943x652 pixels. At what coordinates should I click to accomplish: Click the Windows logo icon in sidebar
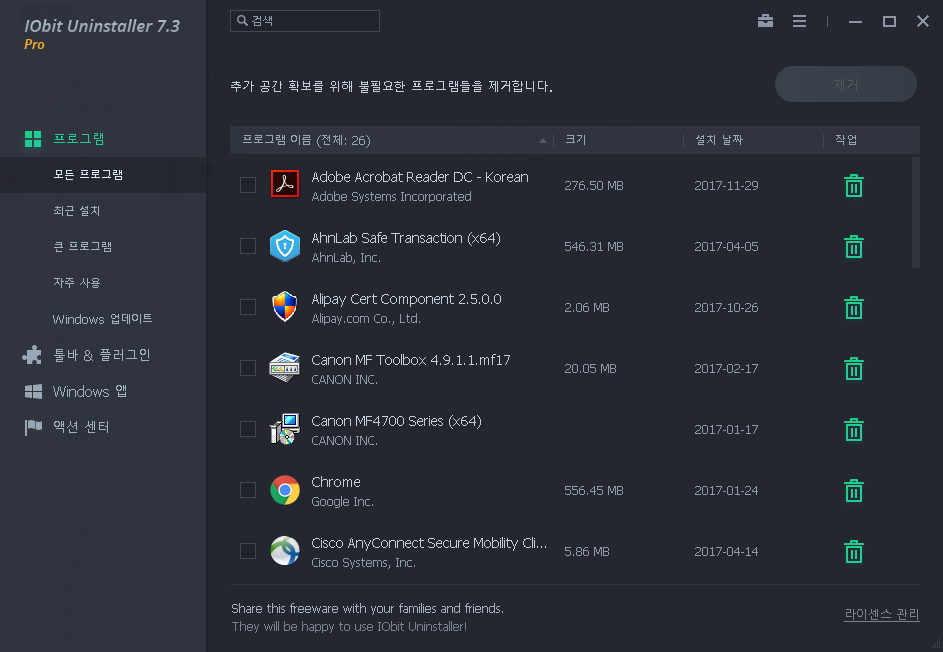click(33, 392)
